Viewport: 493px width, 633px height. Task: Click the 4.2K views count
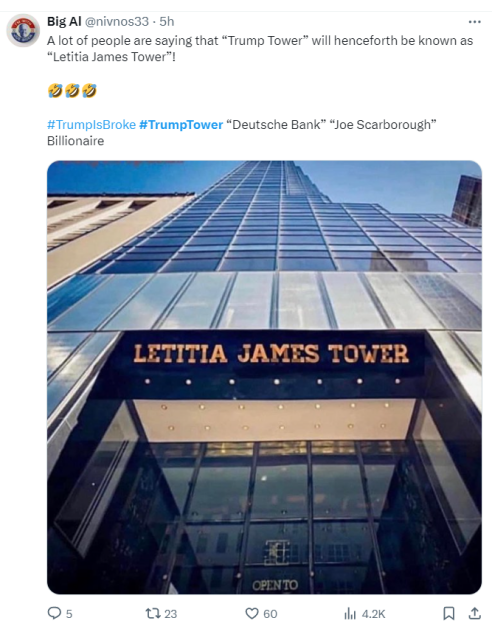(x=373, y=614)
